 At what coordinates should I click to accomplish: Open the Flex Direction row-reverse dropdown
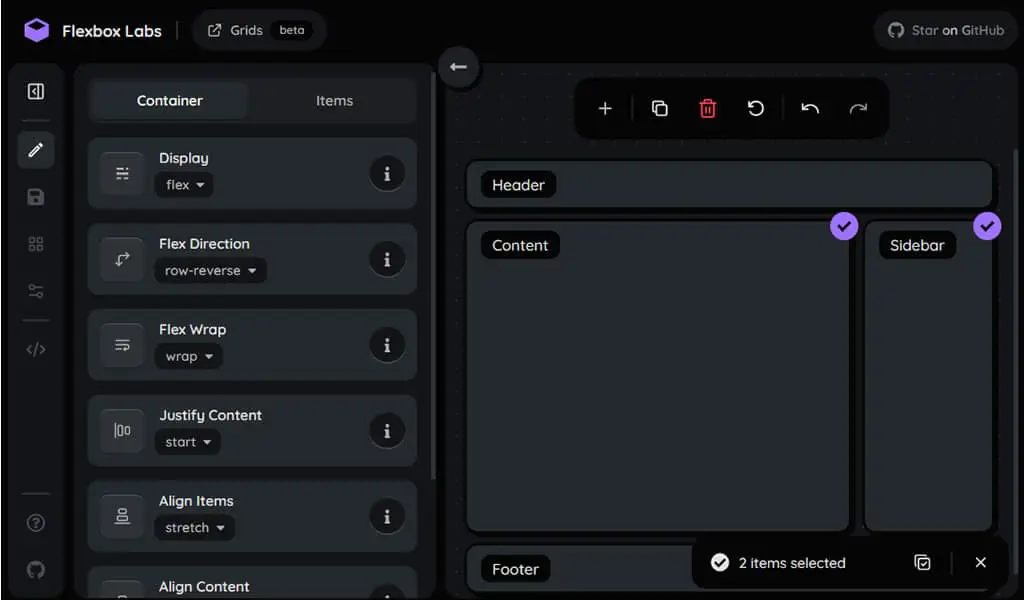[210, 270]
